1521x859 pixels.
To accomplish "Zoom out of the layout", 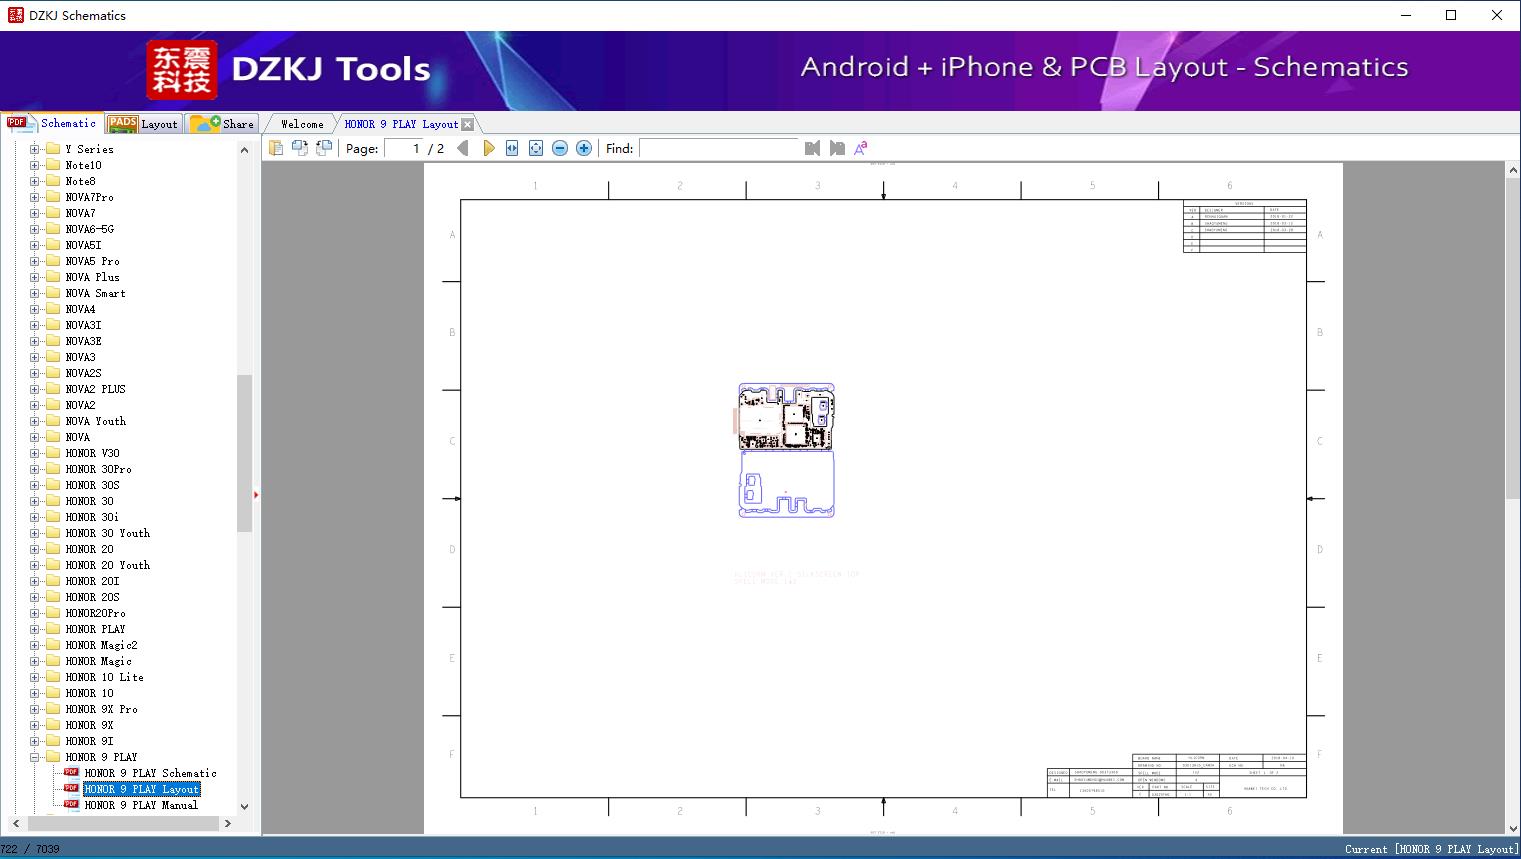I will click(x=560, y=148).
